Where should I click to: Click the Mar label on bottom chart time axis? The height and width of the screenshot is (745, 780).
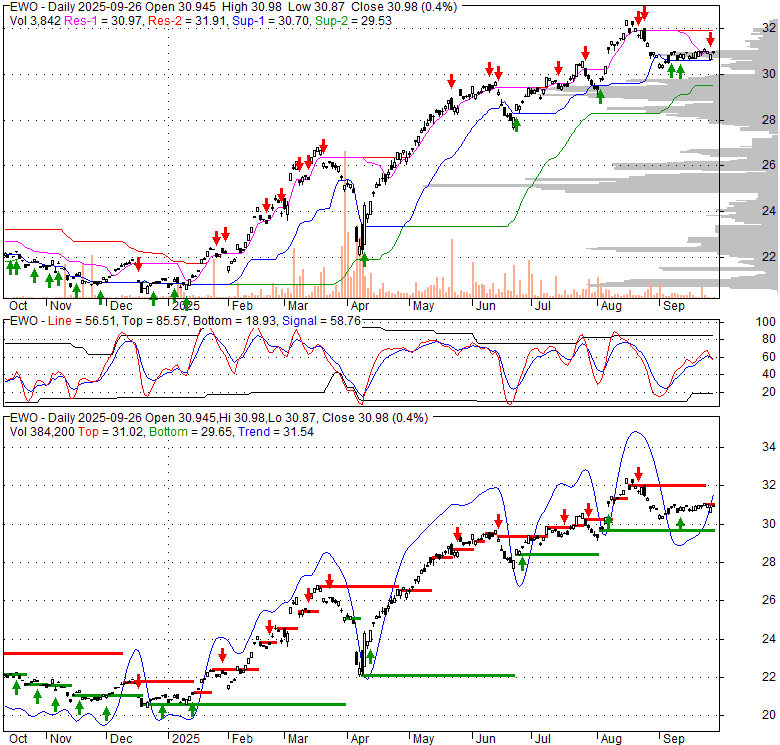[298, 739]
